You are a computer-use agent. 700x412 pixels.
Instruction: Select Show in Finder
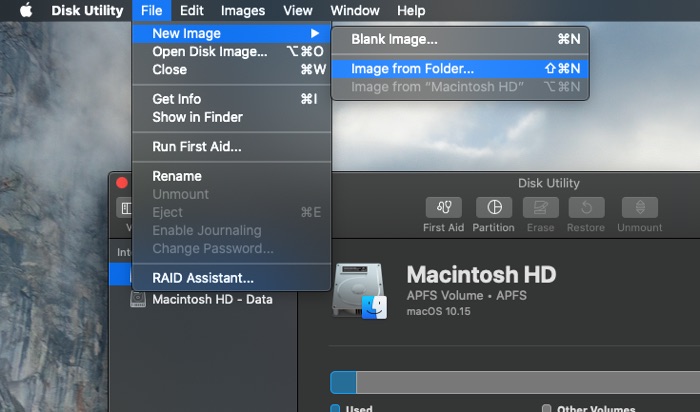click(x=231, y=117)
